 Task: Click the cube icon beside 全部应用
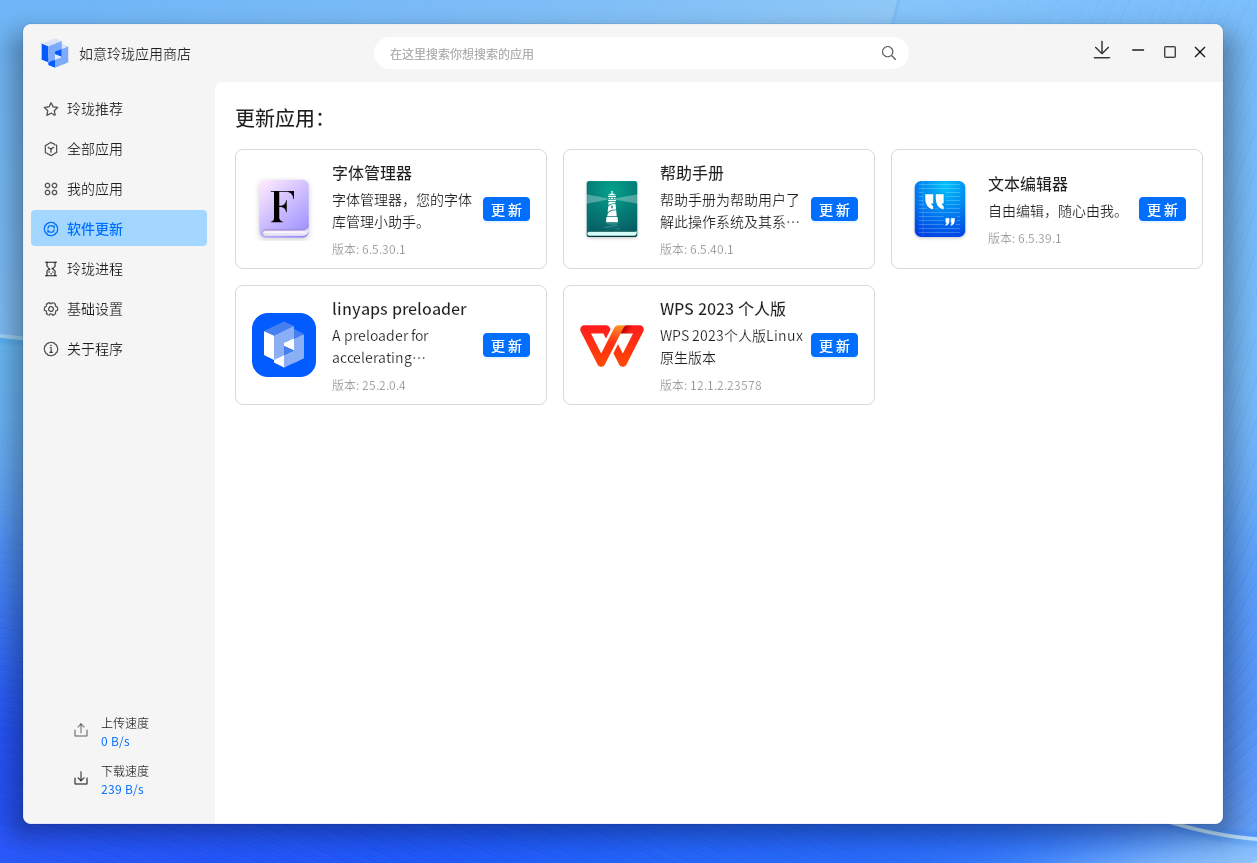pyautogui.click(x=51, y=149)
